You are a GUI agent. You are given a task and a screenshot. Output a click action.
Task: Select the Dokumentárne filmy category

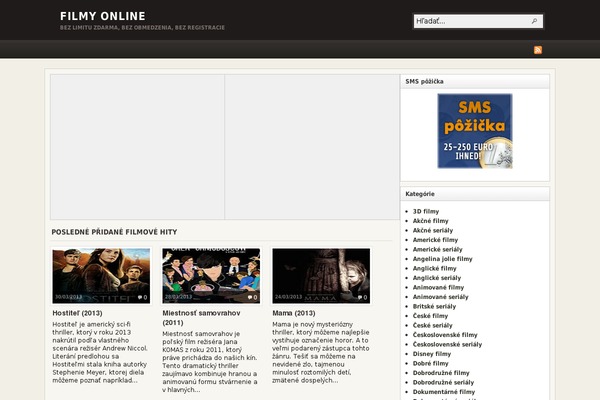click(x=444, y=392)
